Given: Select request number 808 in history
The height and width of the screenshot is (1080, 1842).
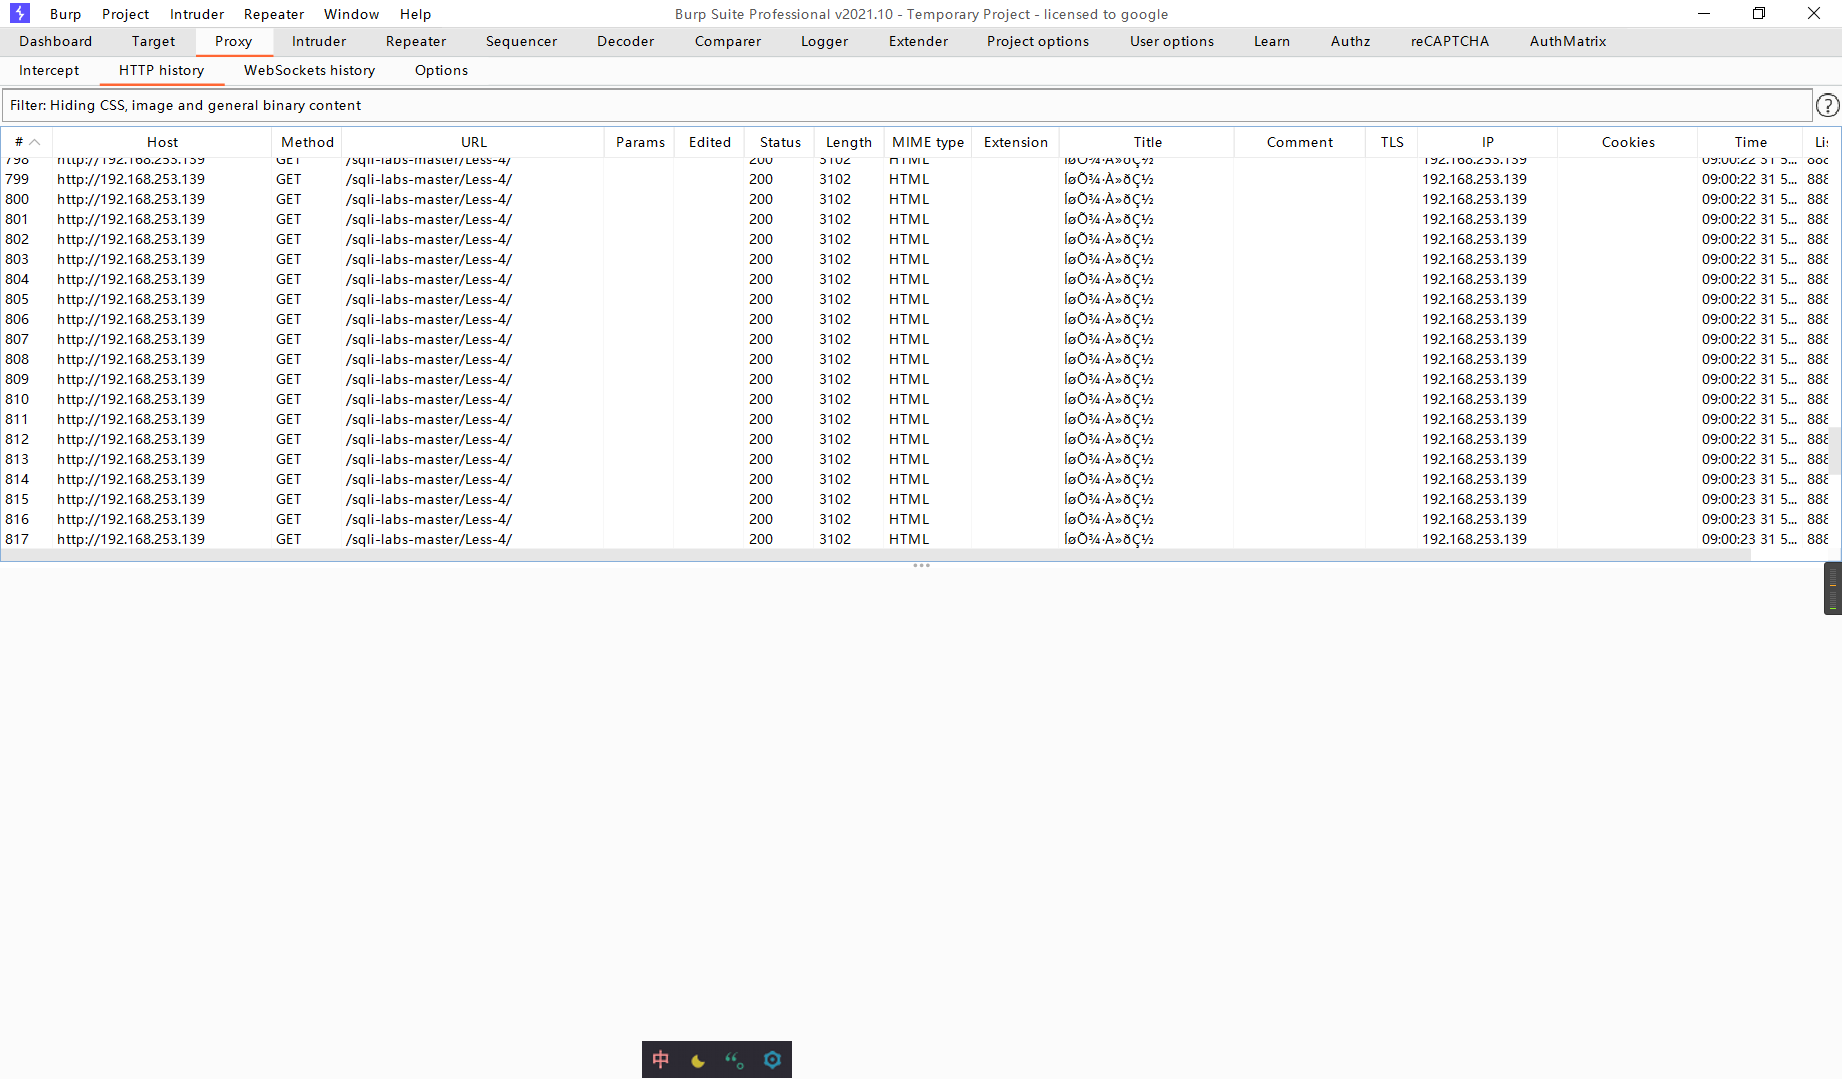Looking at the screenshot, I should click(915, 359).
